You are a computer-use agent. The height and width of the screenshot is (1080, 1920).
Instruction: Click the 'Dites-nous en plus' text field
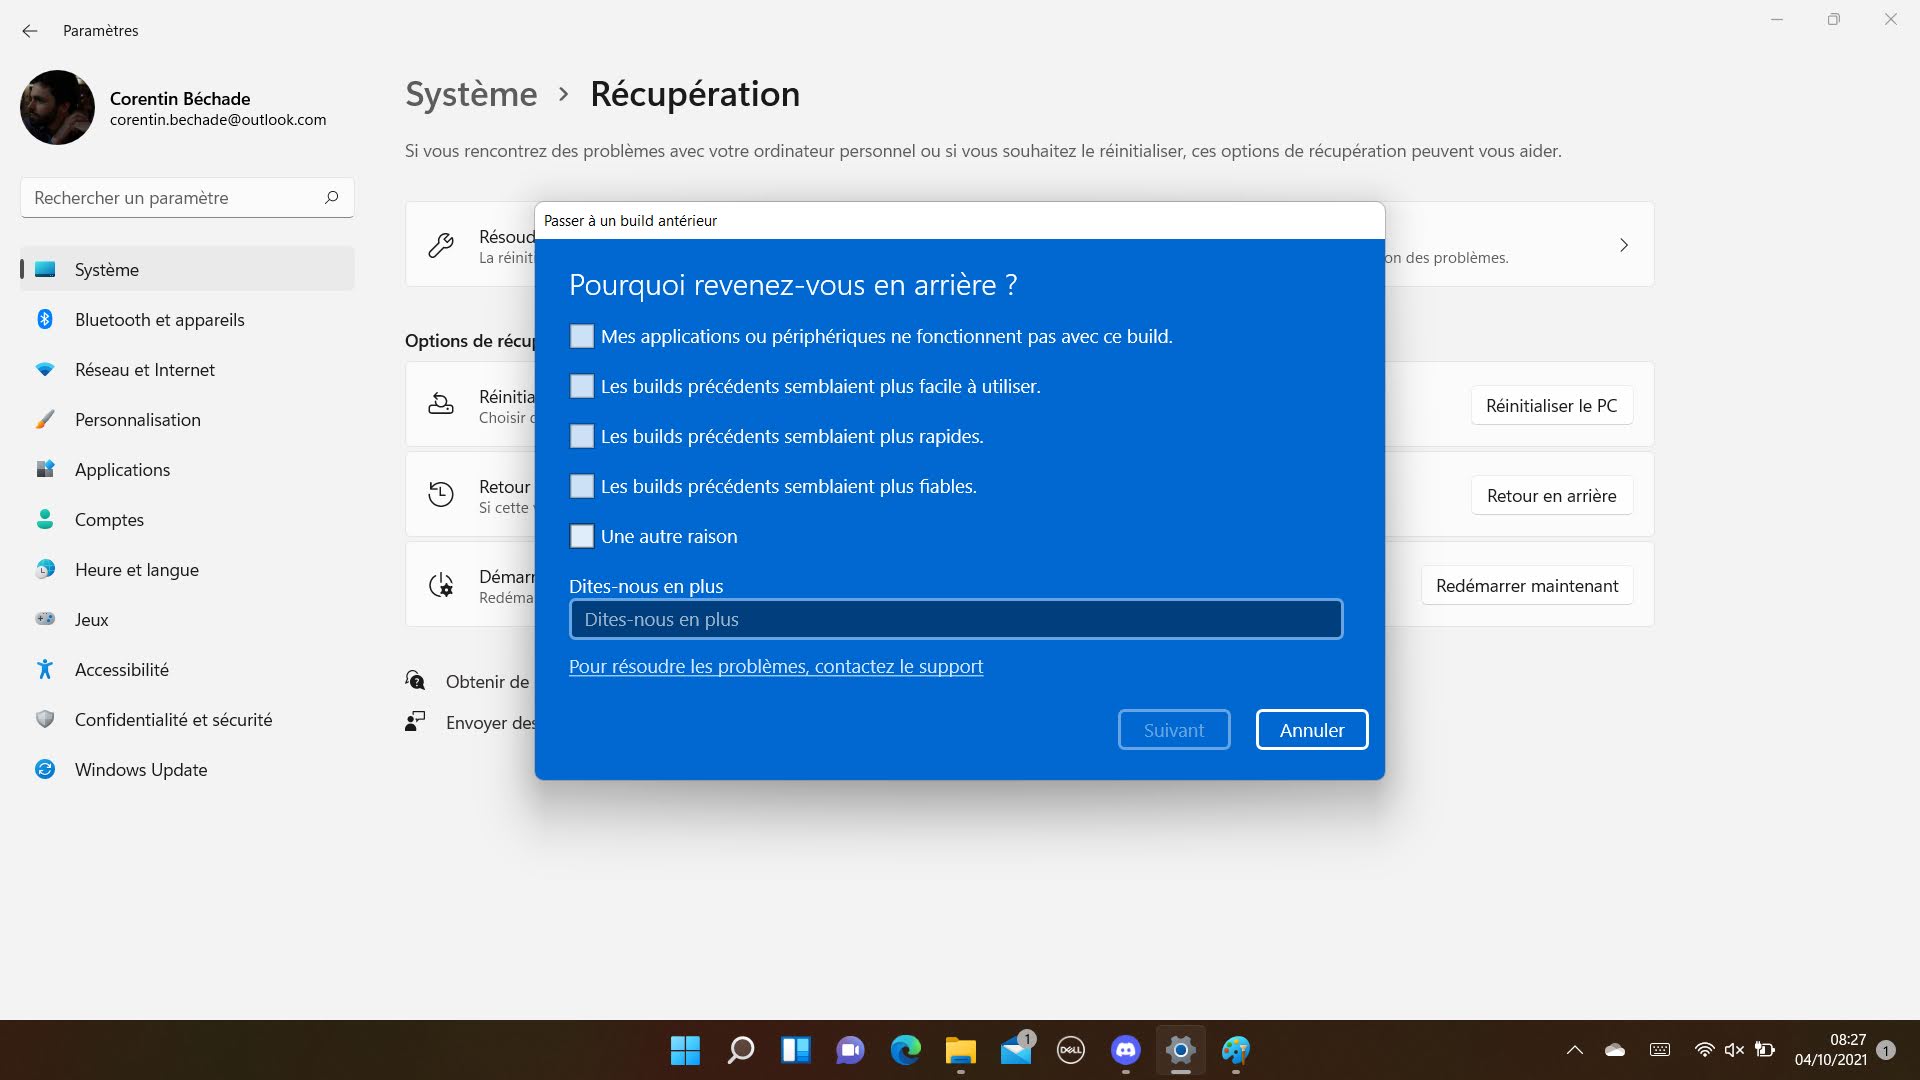[956, 620]
